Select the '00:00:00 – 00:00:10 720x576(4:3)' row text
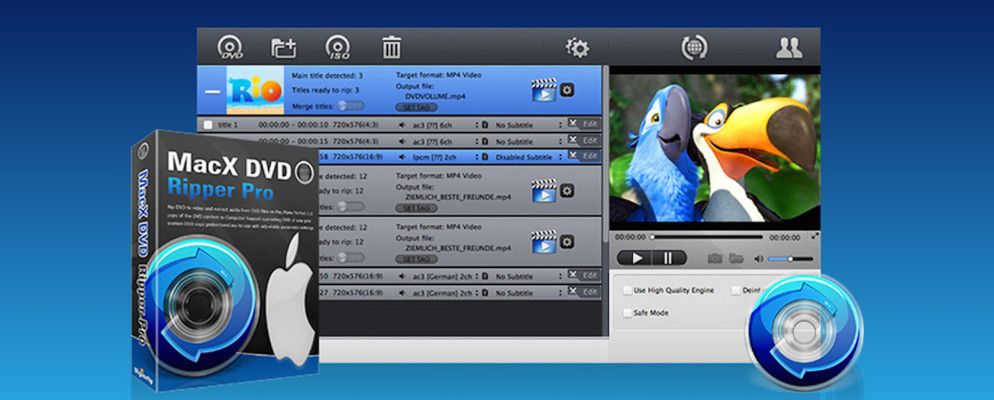The image size is (994, 400). tap(318, 125)
